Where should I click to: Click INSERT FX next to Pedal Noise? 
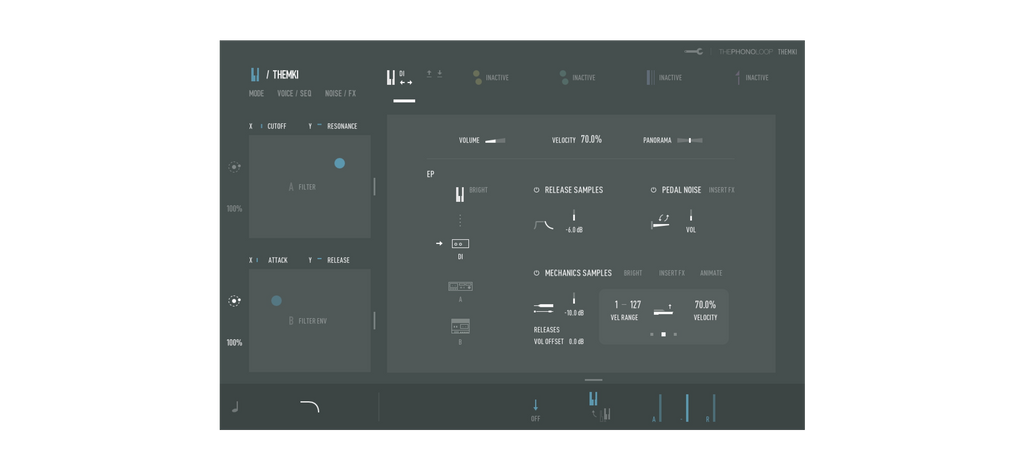coord(722,190)
